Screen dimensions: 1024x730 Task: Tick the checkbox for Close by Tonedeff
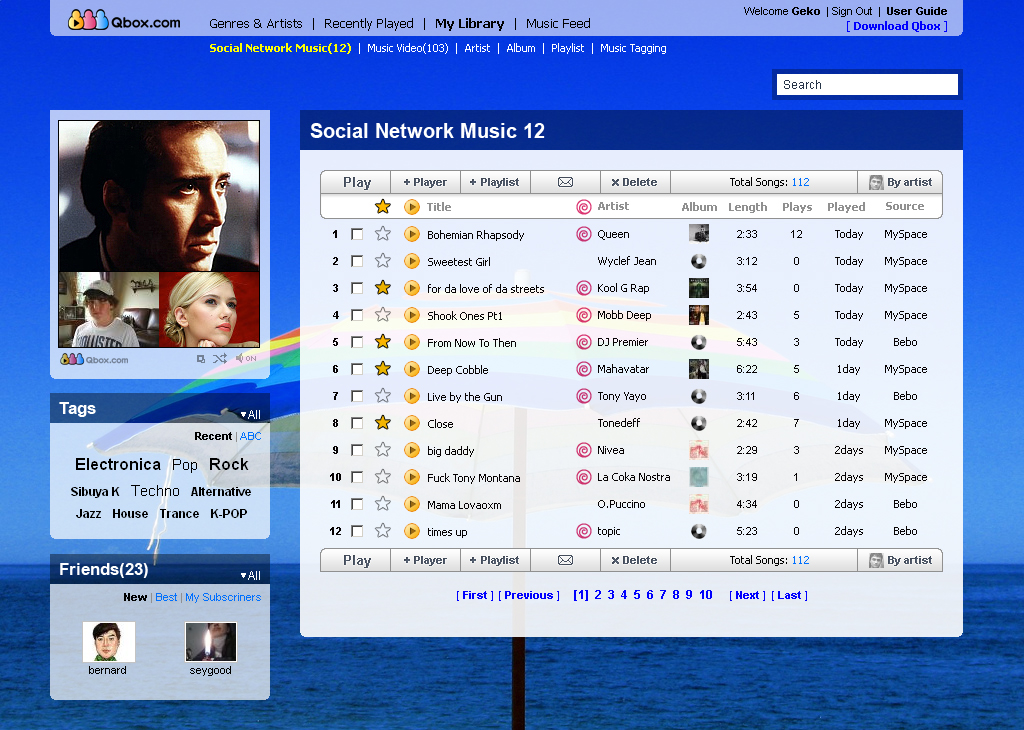click(x=357, y=423)
